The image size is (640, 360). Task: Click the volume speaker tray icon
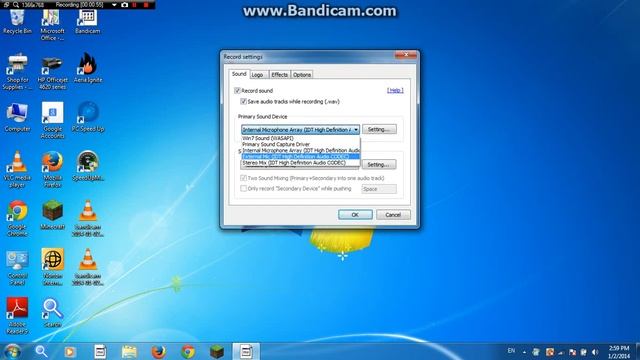coord(595,352)
